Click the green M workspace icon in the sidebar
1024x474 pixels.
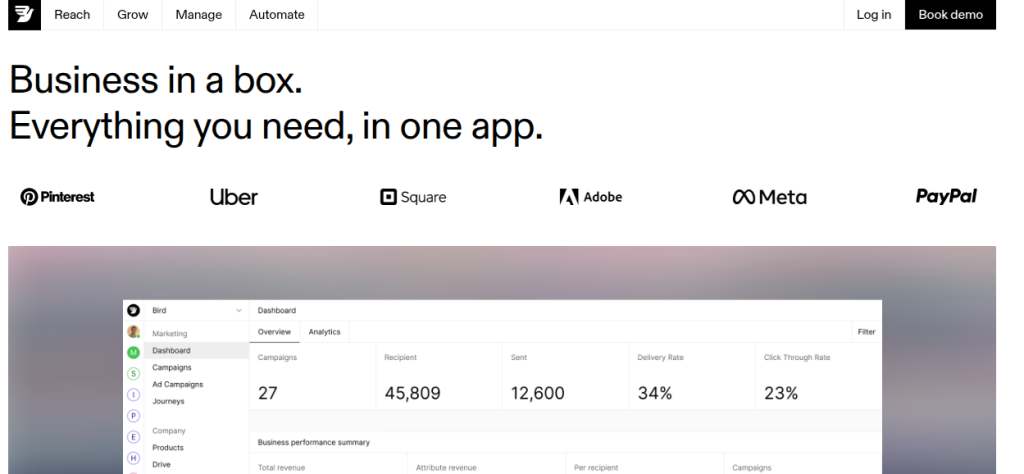coord(133,351)
